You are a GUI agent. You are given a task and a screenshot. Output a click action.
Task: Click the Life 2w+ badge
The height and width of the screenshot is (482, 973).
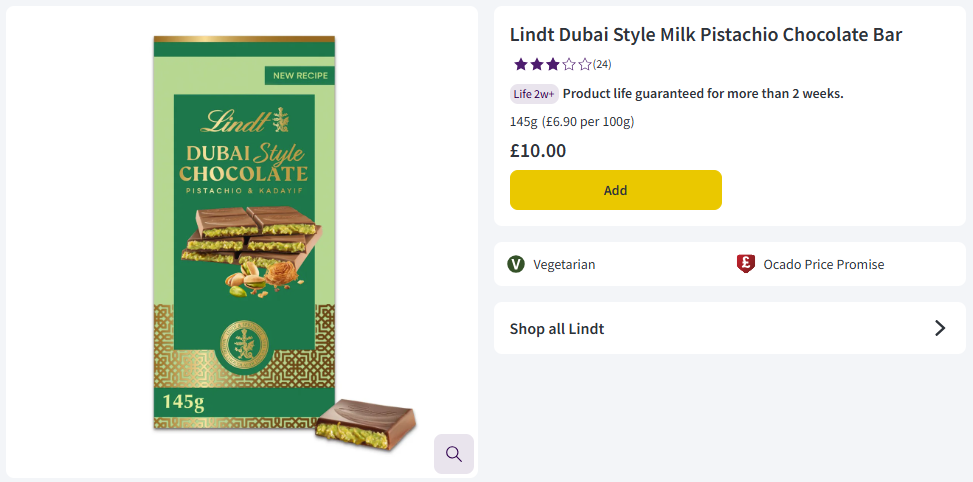coord(534,94)
